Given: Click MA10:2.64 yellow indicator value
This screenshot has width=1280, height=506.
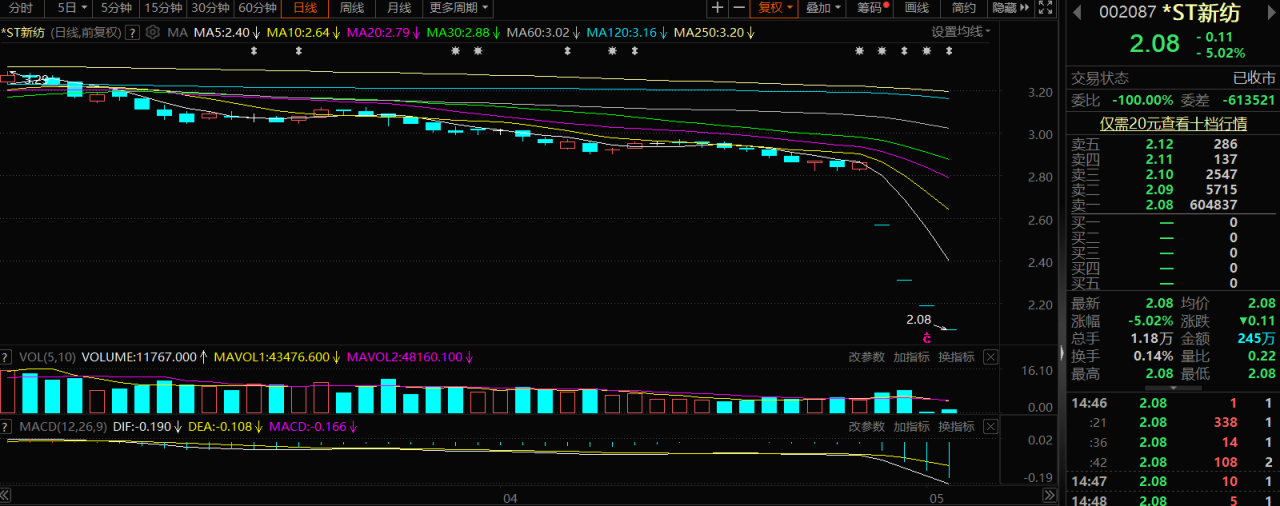Looking at the screenshot, I should 304,32.
